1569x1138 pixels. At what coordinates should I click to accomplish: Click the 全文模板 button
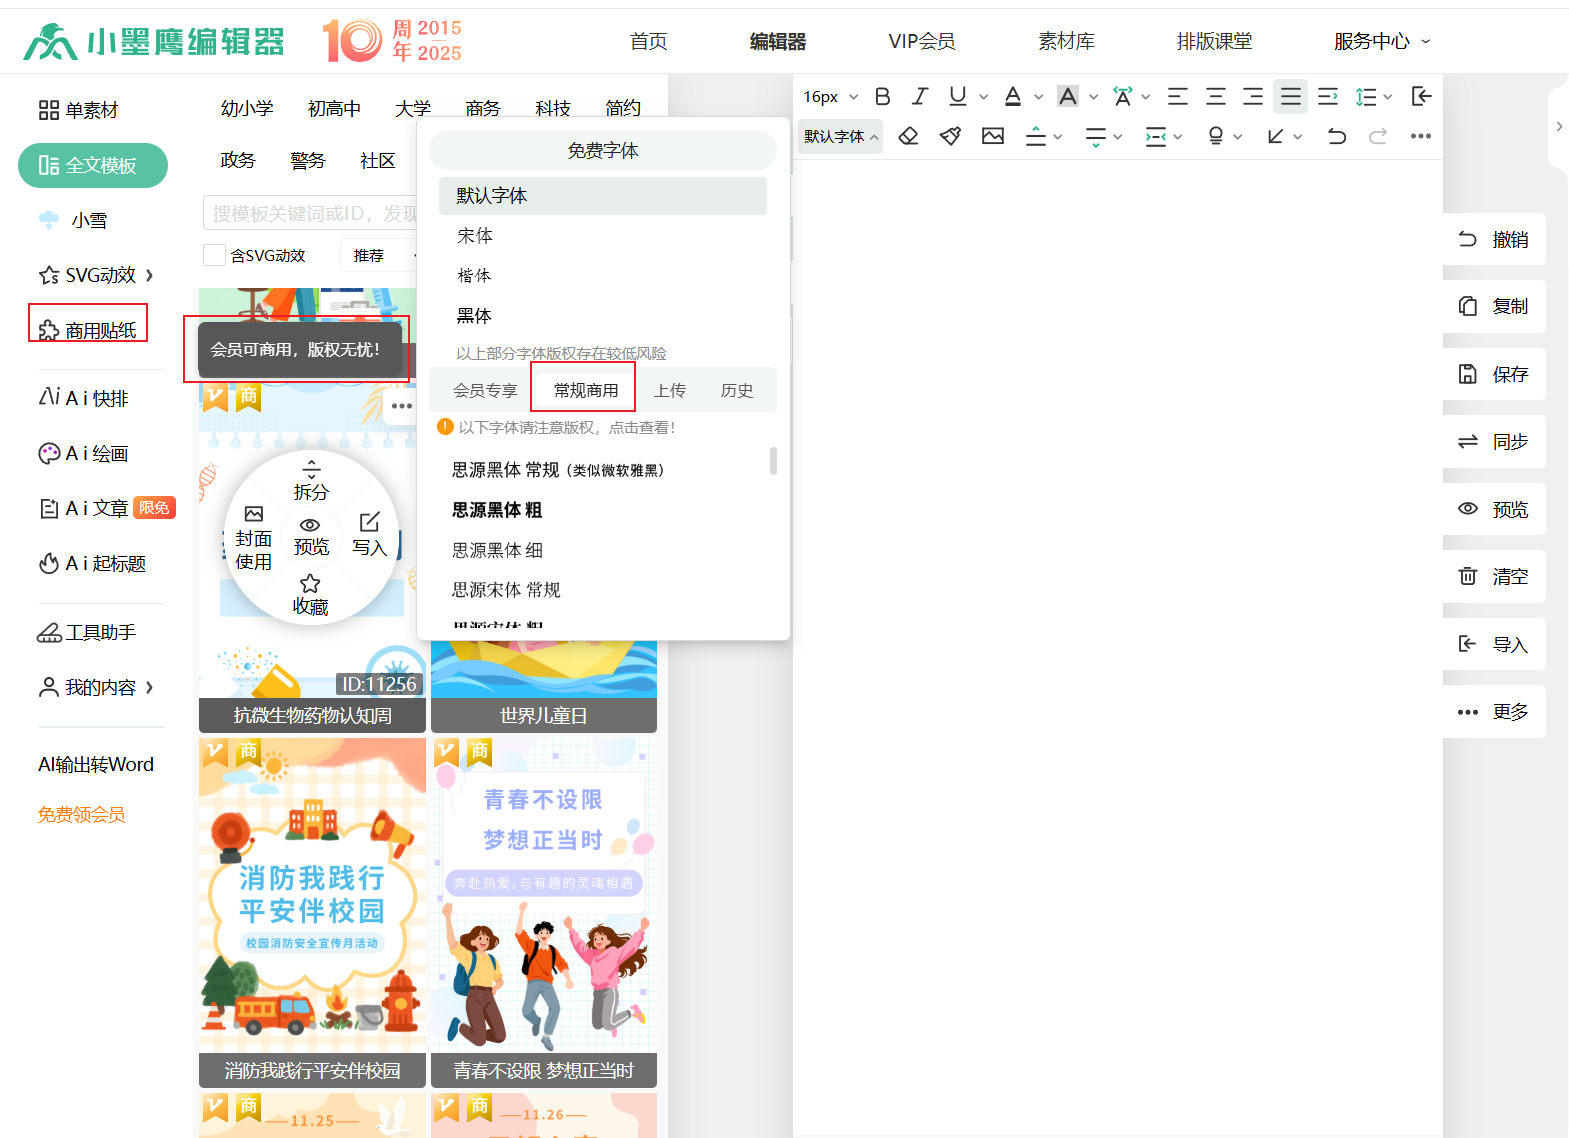point(93,165)
